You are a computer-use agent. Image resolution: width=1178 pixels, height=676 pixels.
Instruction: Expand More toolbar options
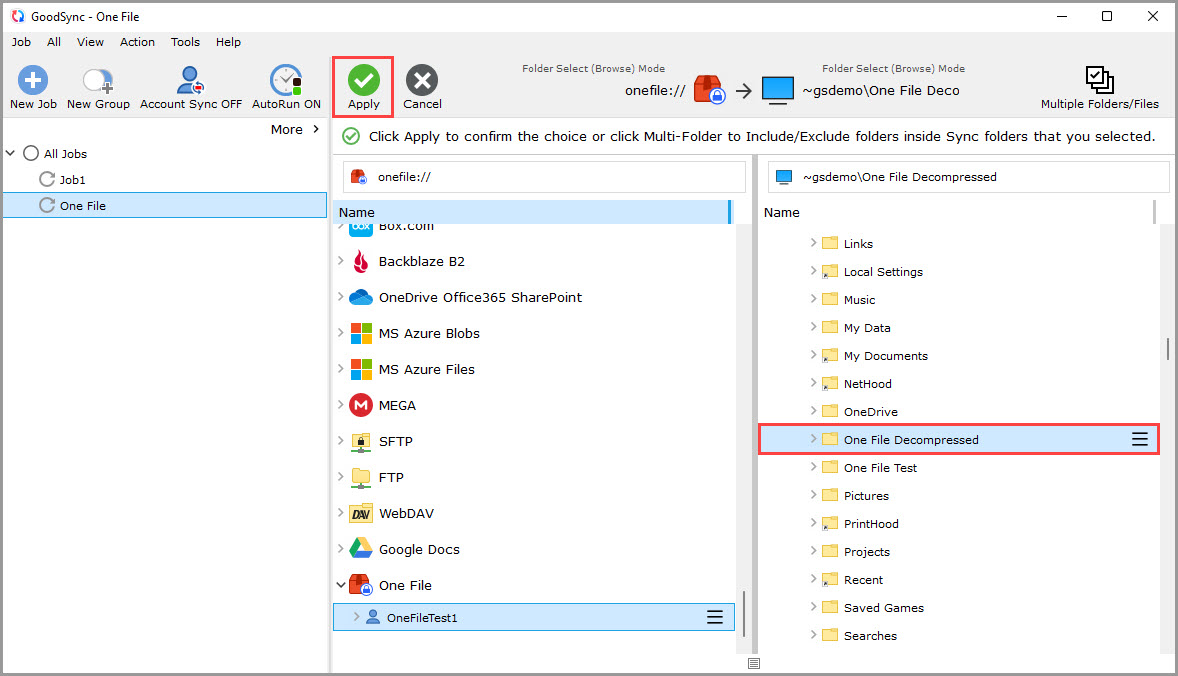294,129
